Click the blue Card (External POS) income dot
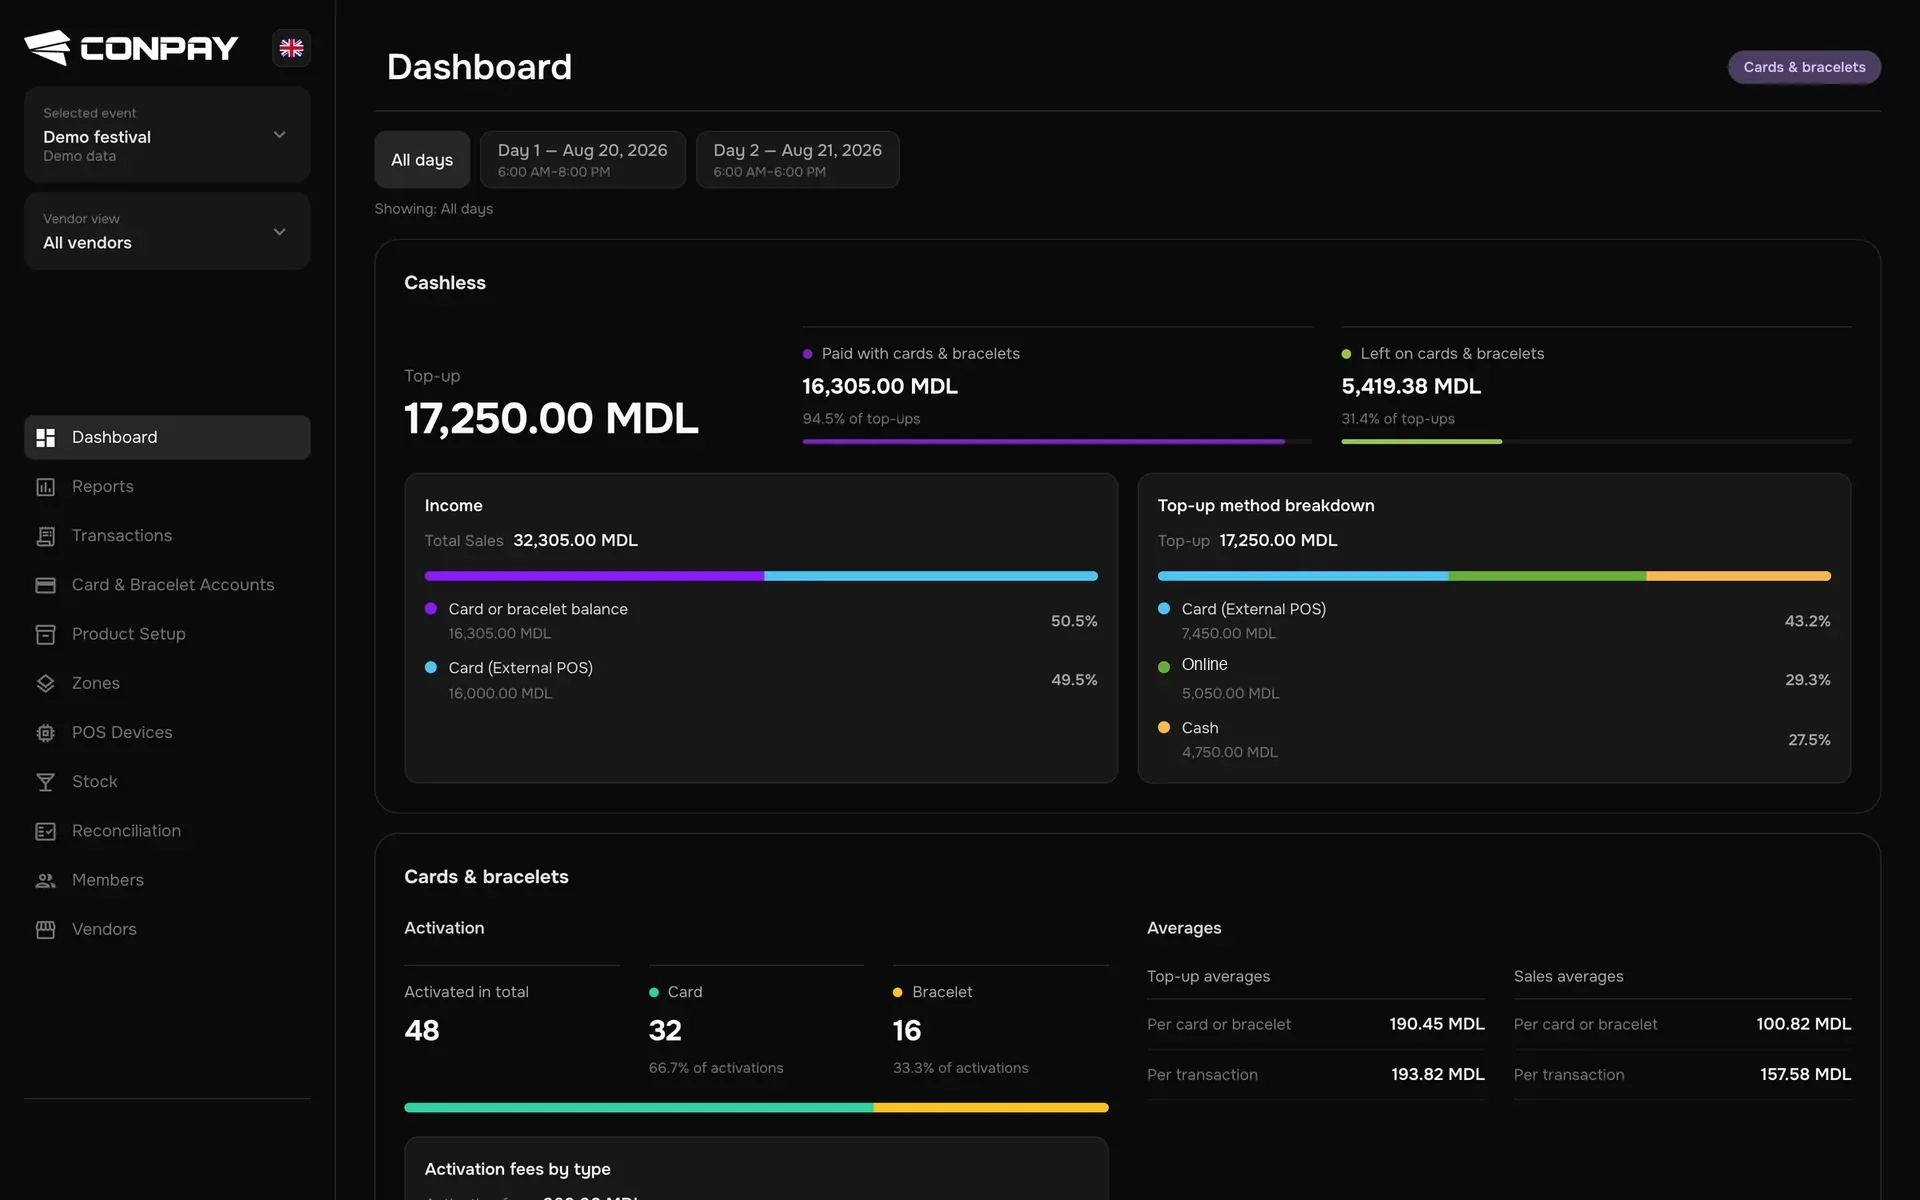 [431, 668]
